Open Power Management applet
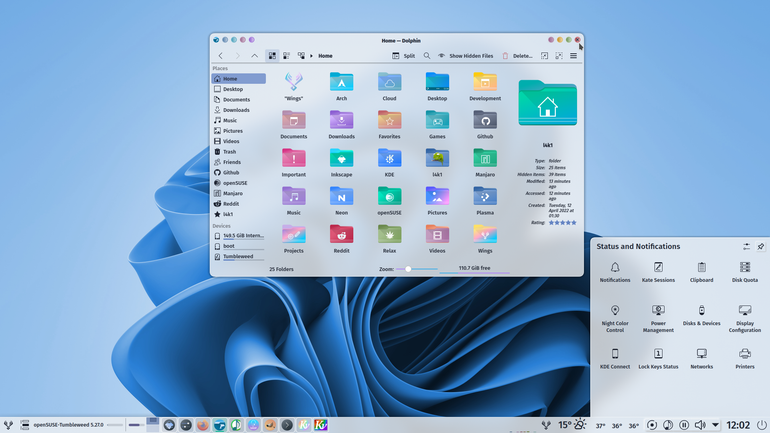The width and height of the screenshot is (770, 433). [x=658, y=319]
